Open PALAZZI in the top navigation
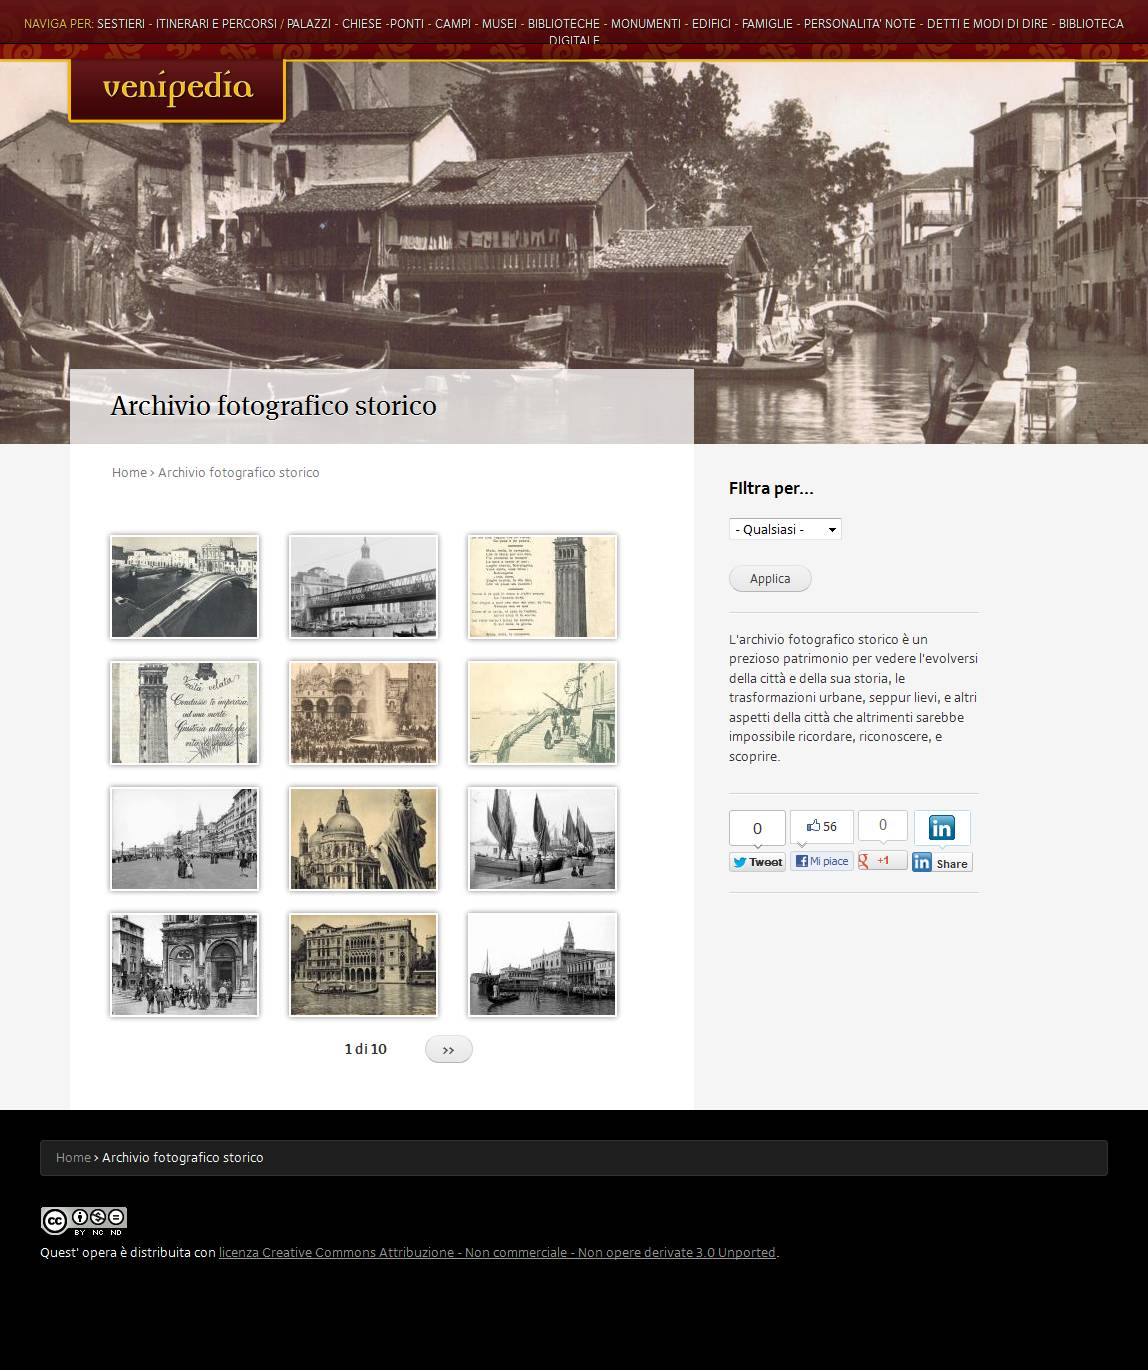The height and width of the screenshot is (1370, 1148). point(309,23)
